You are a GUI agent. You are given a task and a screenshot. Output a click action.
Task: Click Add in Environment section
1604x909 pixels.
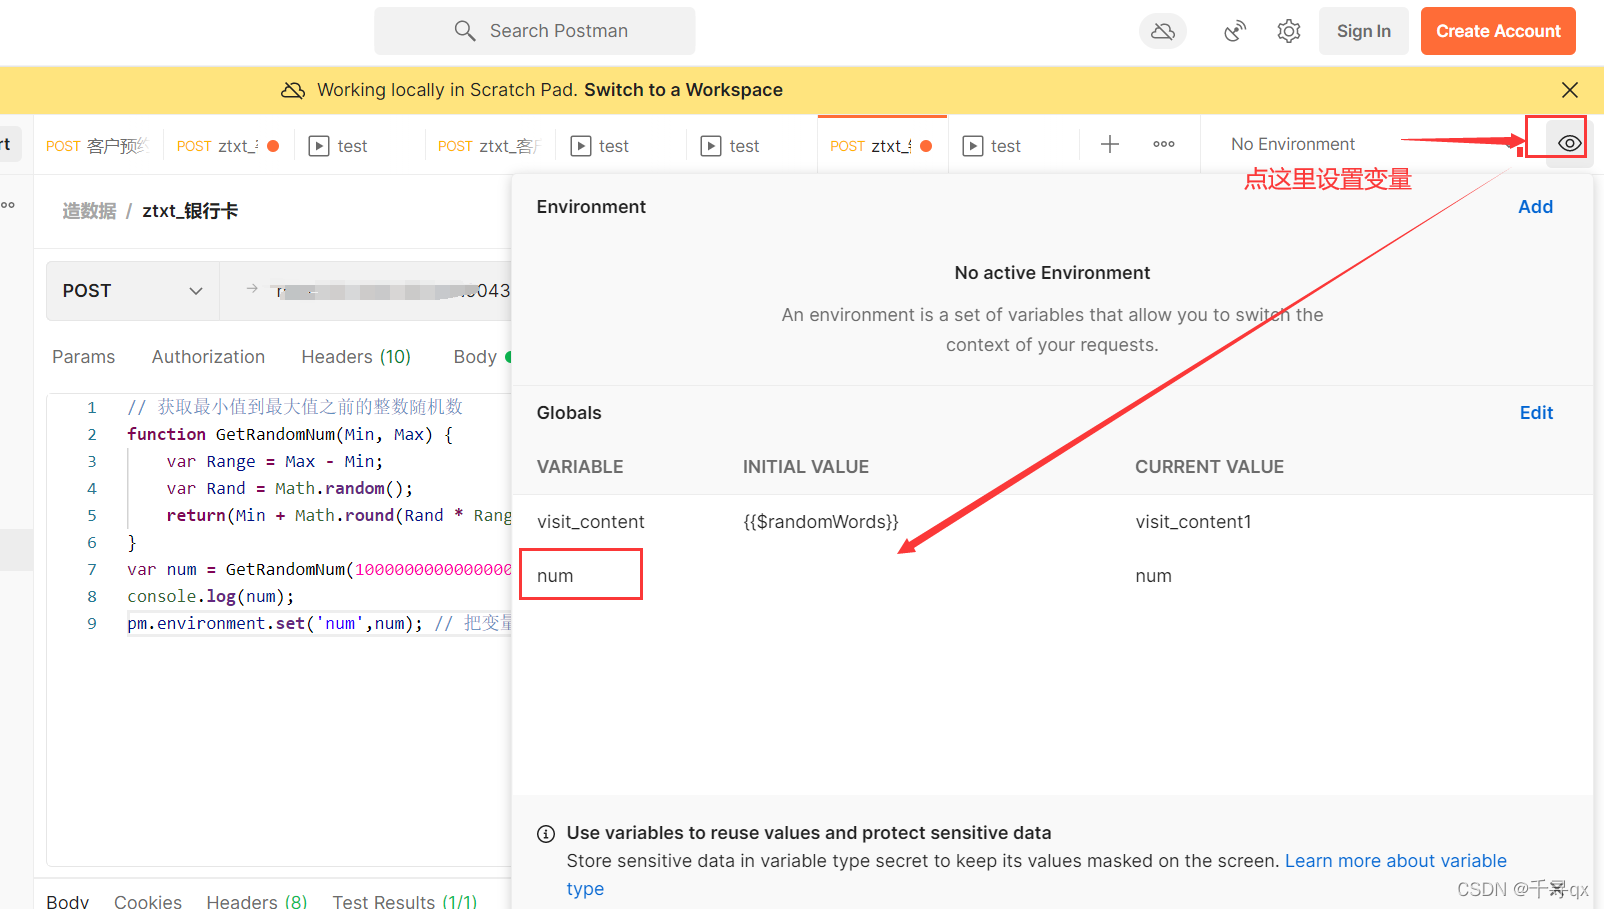point(1535,207)
